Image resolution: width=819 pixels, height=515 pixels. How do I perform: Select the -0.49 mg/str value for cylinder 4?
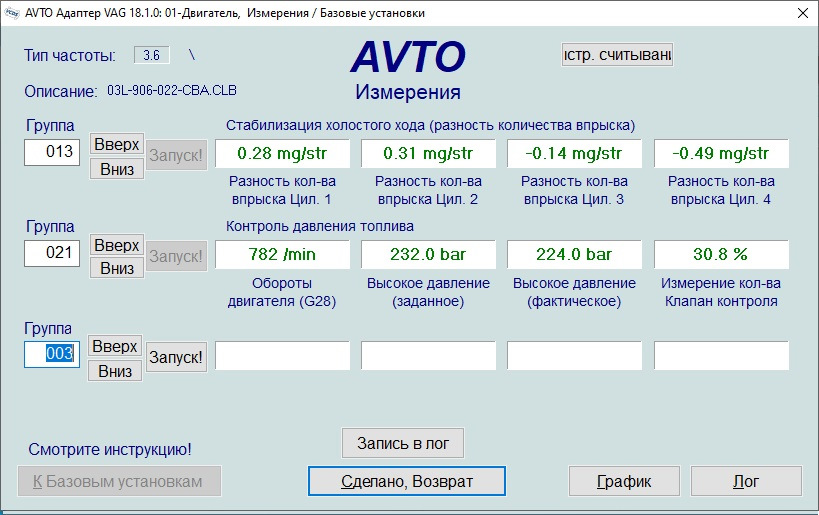tap(721, 154)
